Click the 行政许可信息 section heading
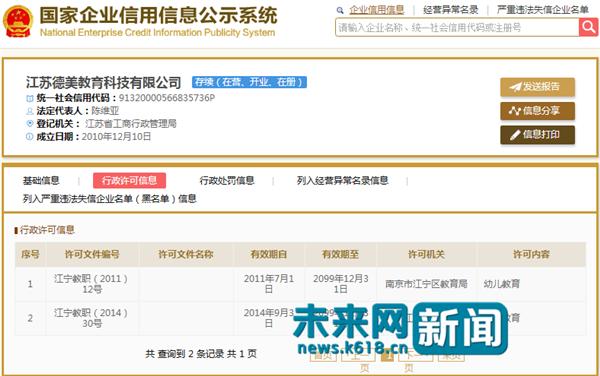This screenshot has height=376, width=600. coord(47,230)
